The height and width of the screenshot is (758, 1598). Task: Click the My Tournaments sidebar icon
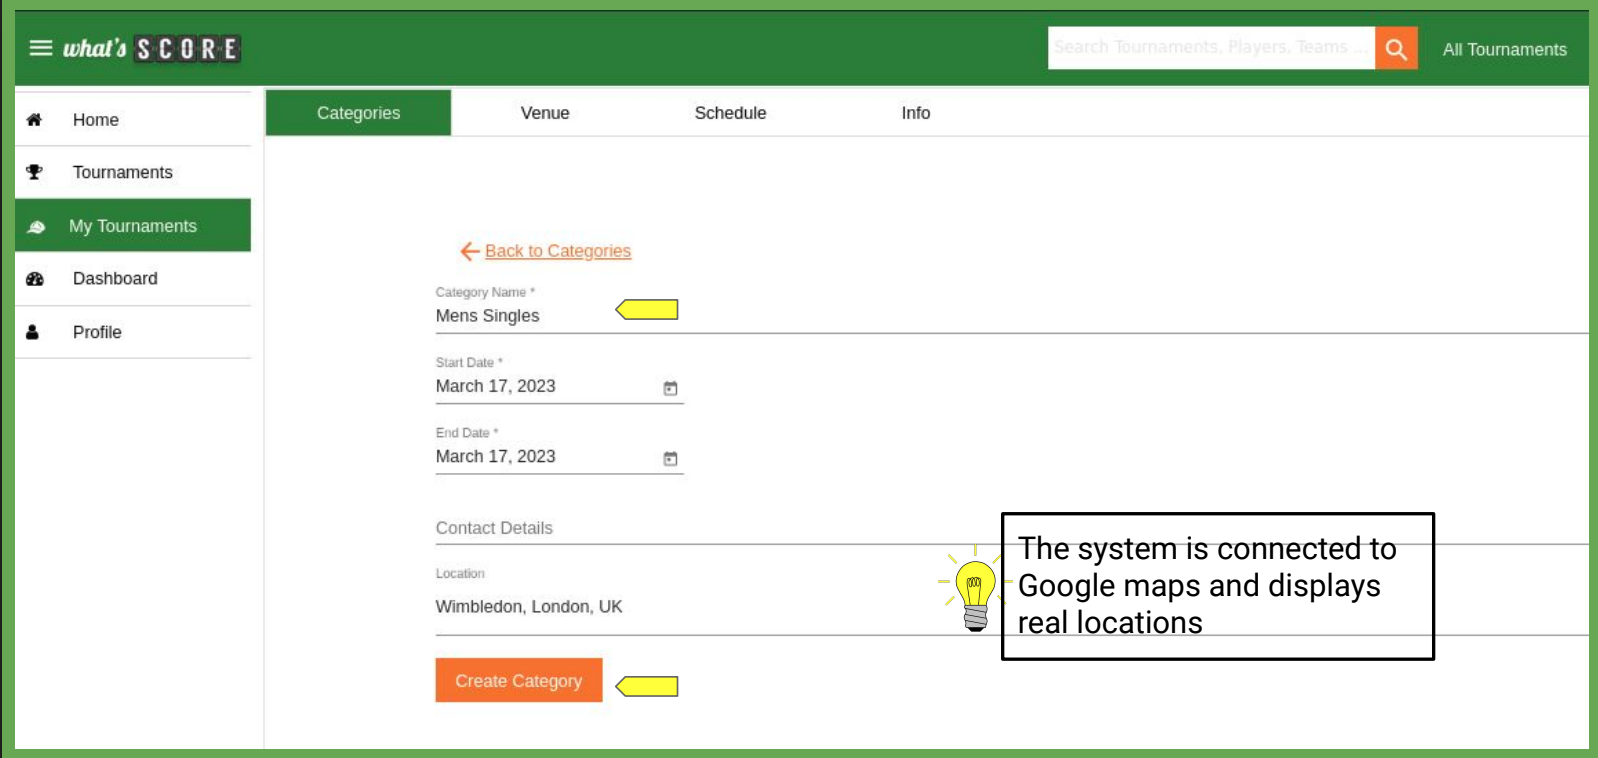tap(36, 227)
